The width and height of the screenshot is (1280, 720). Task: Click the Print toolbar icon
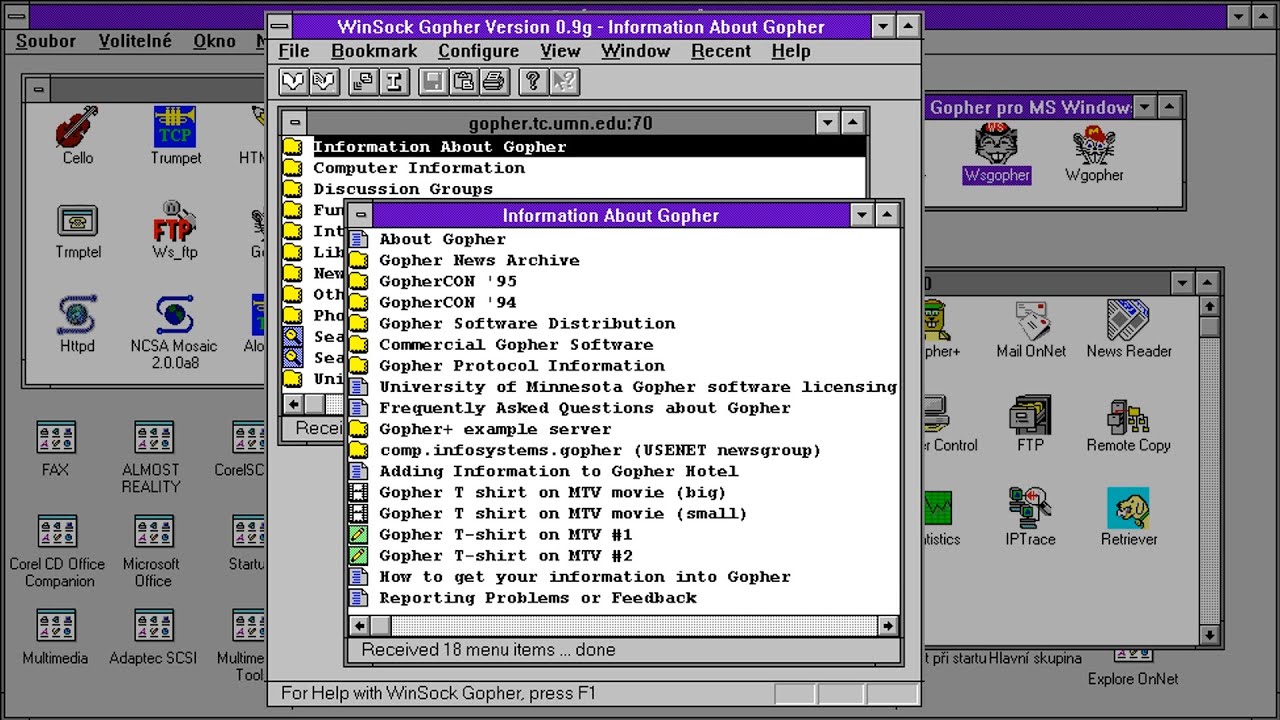(494, 81)
